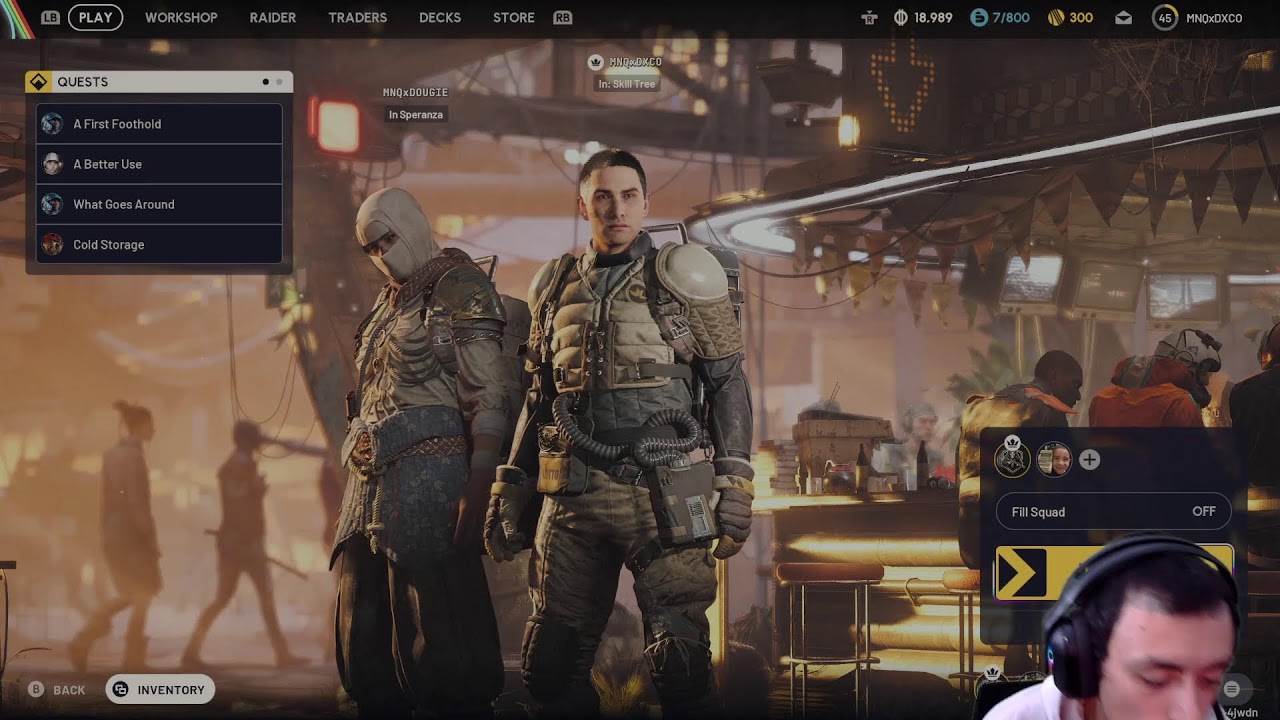Click the What Goes Around trader portrait
Viewport: 1280px width, 720px height.
tap(52, 204)
